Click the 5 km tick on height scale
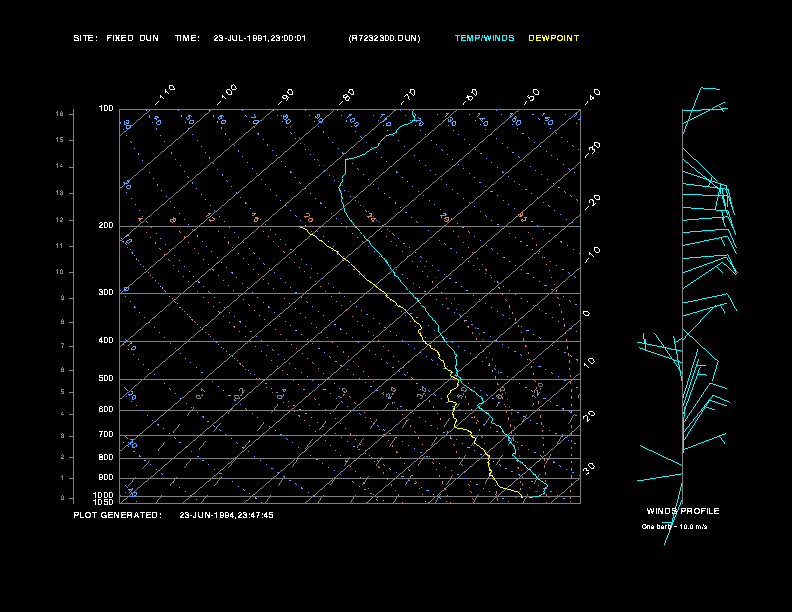Viewport: 792px width, 612px height. tap(63, 392)
